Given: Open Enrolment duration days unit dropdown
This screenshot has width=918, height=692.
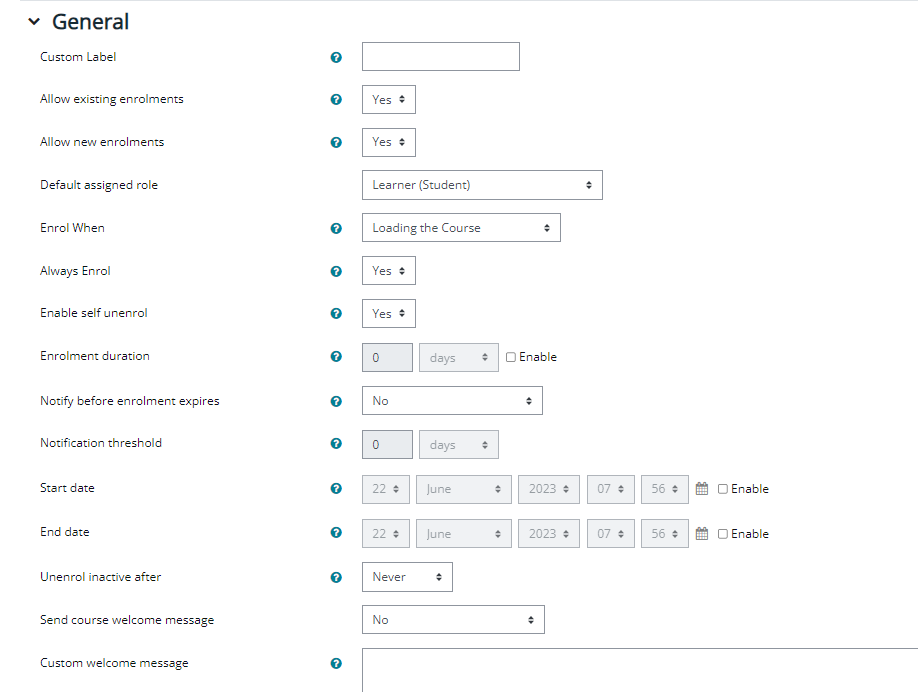Looking at the screenshot, I should (x=459, y=357).
